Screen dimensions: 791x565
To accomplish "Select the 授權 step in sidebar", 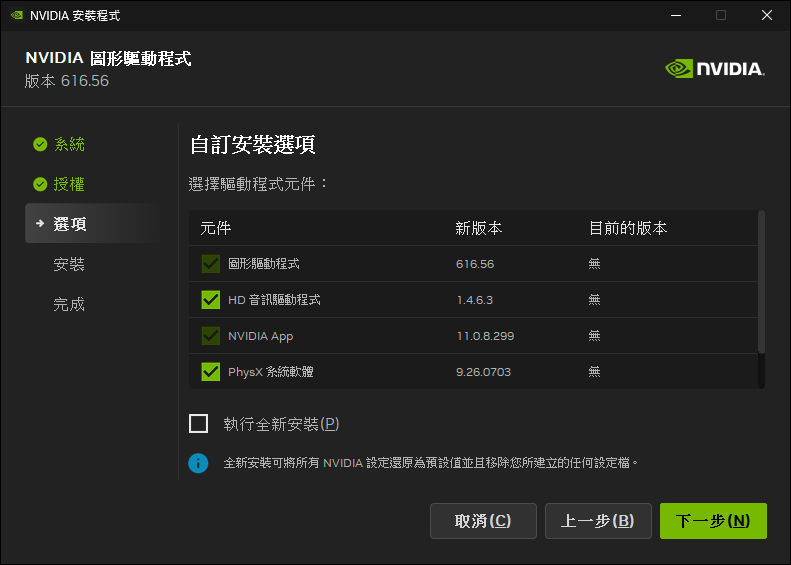I will pos(69,184).
